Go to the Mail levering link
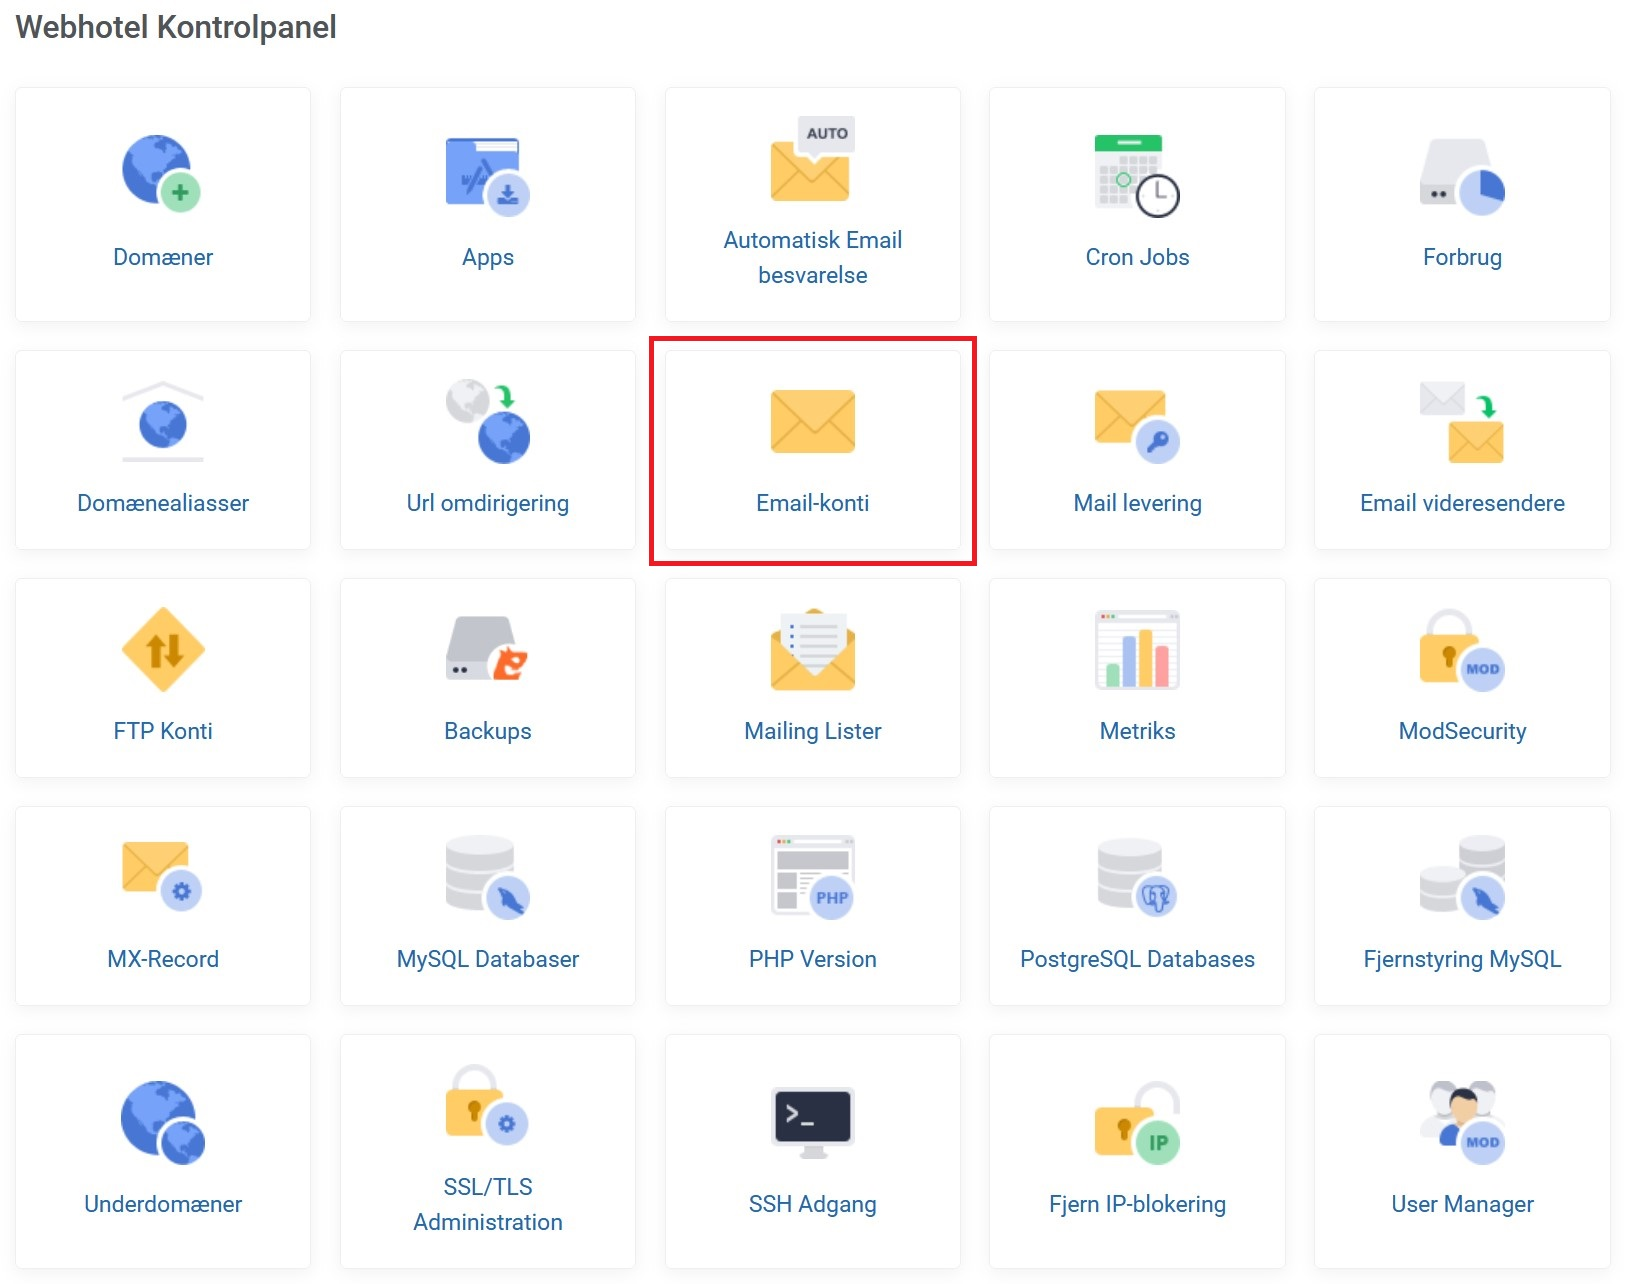1627x1284 pixels. pyautogui.click(x=1137, y=503)
